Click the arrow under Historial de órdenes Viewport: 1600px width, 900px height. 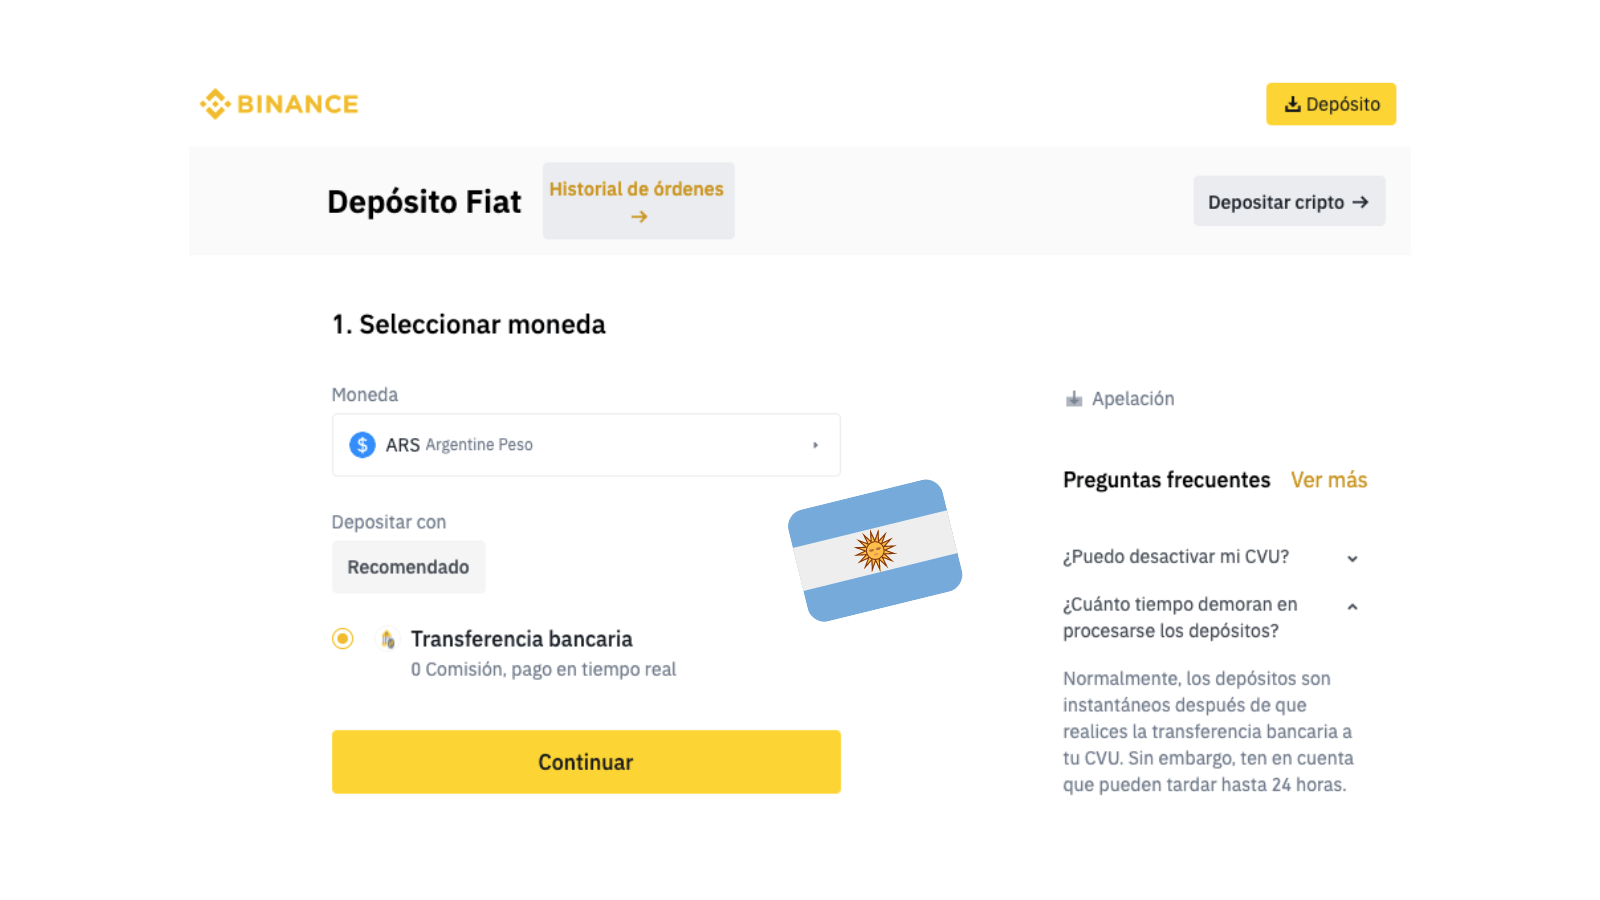point(639,216)
